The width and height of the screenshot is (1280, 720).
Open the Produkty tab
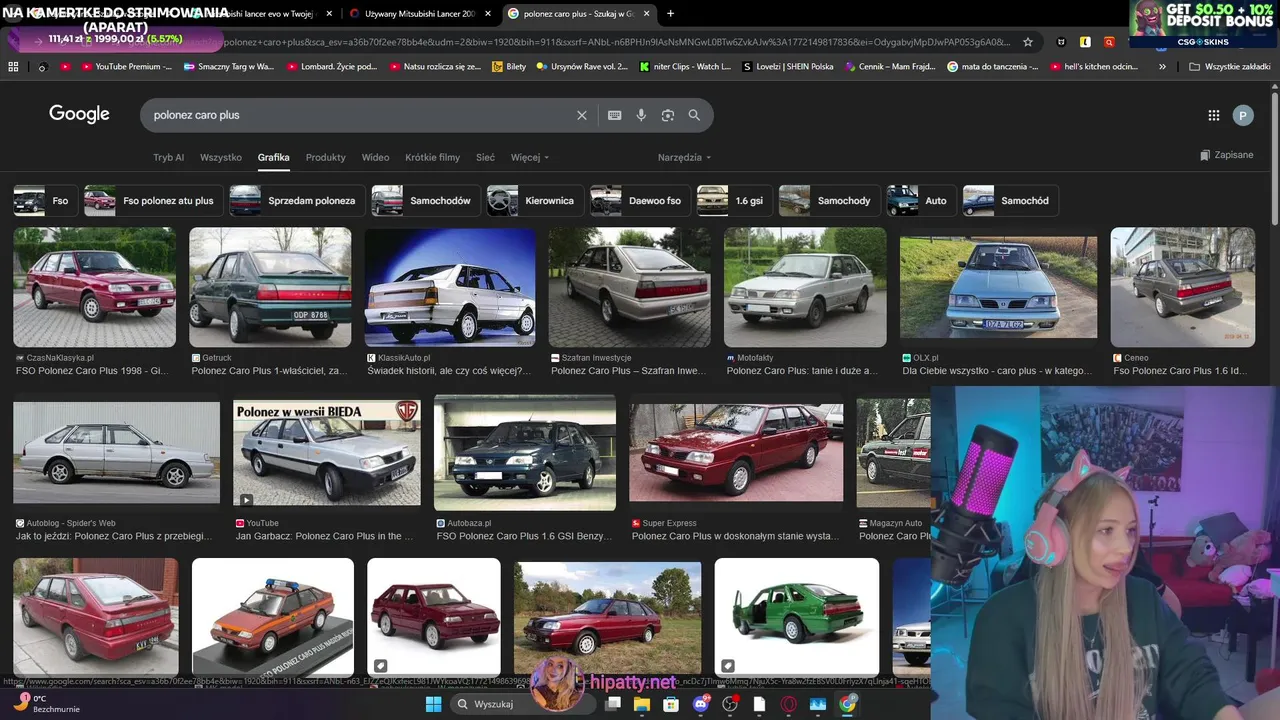point(326,158)
